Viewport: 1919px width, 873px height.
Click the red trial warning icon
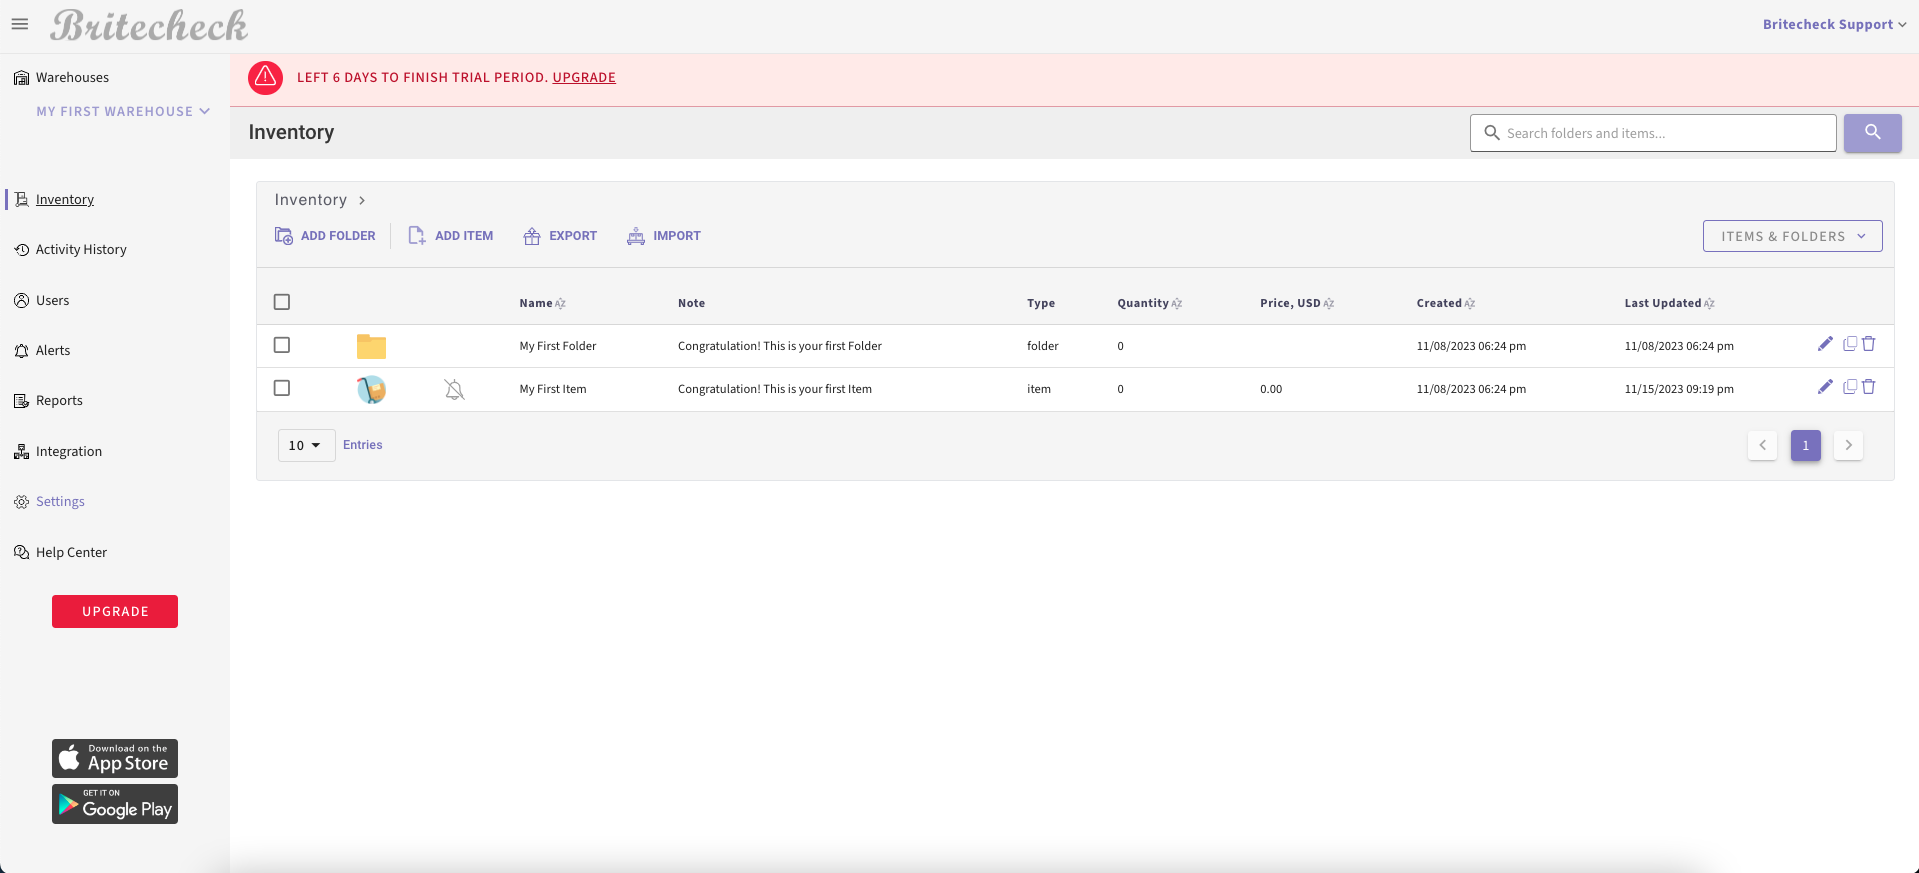(x=265, y=77)
